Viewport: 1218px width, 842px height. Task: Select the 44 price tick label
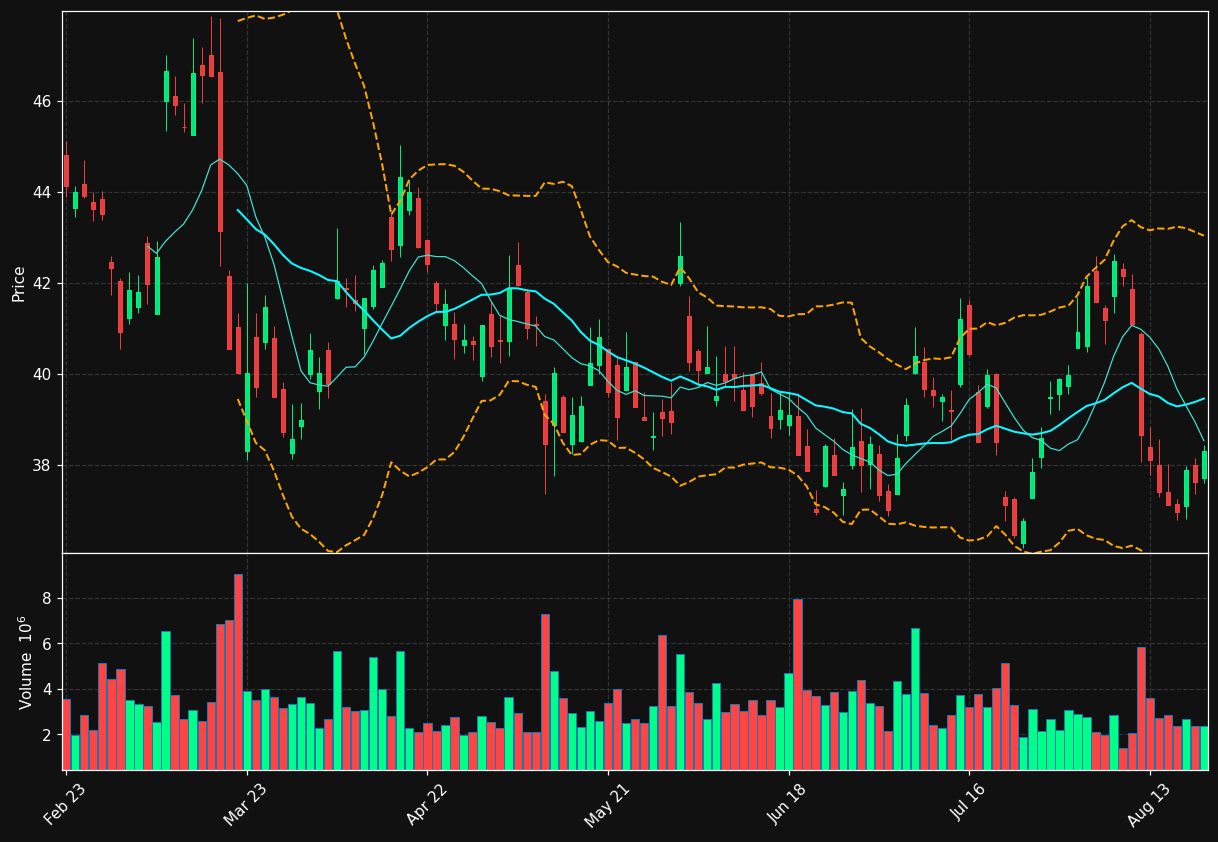pos(41,193)
